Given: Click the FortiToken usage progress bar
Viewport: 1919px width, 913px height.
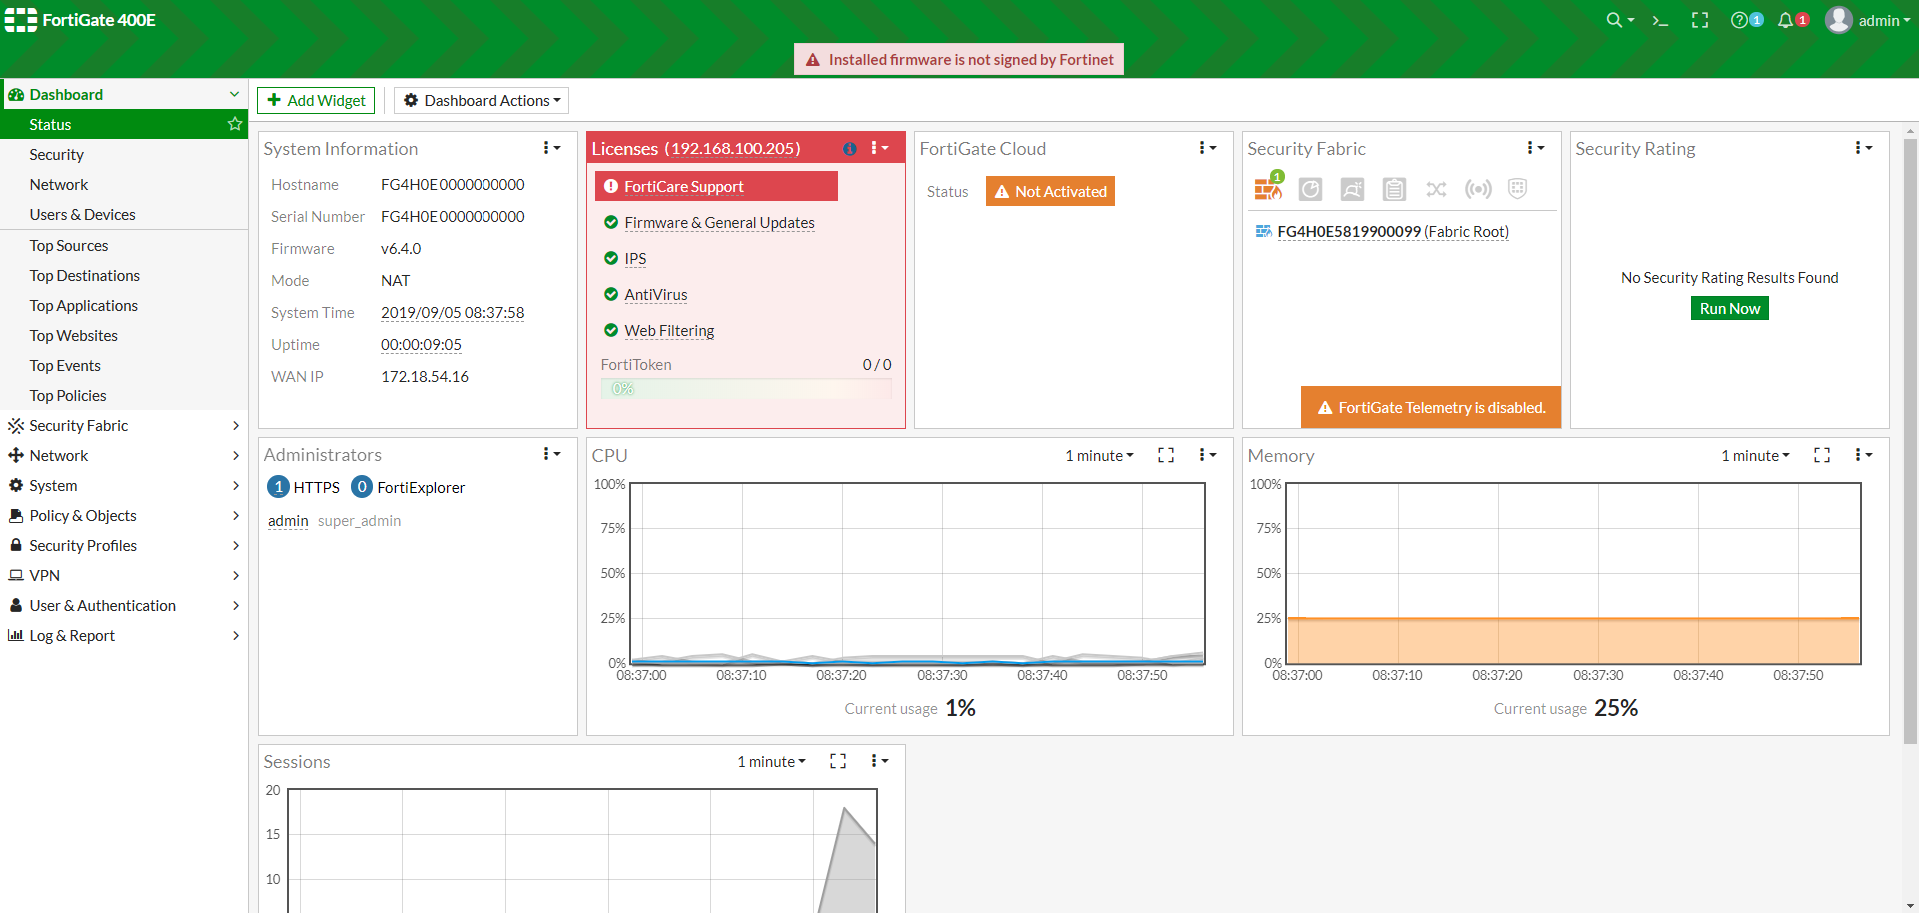Looking at the screenshot, I should tap(746, 389).
